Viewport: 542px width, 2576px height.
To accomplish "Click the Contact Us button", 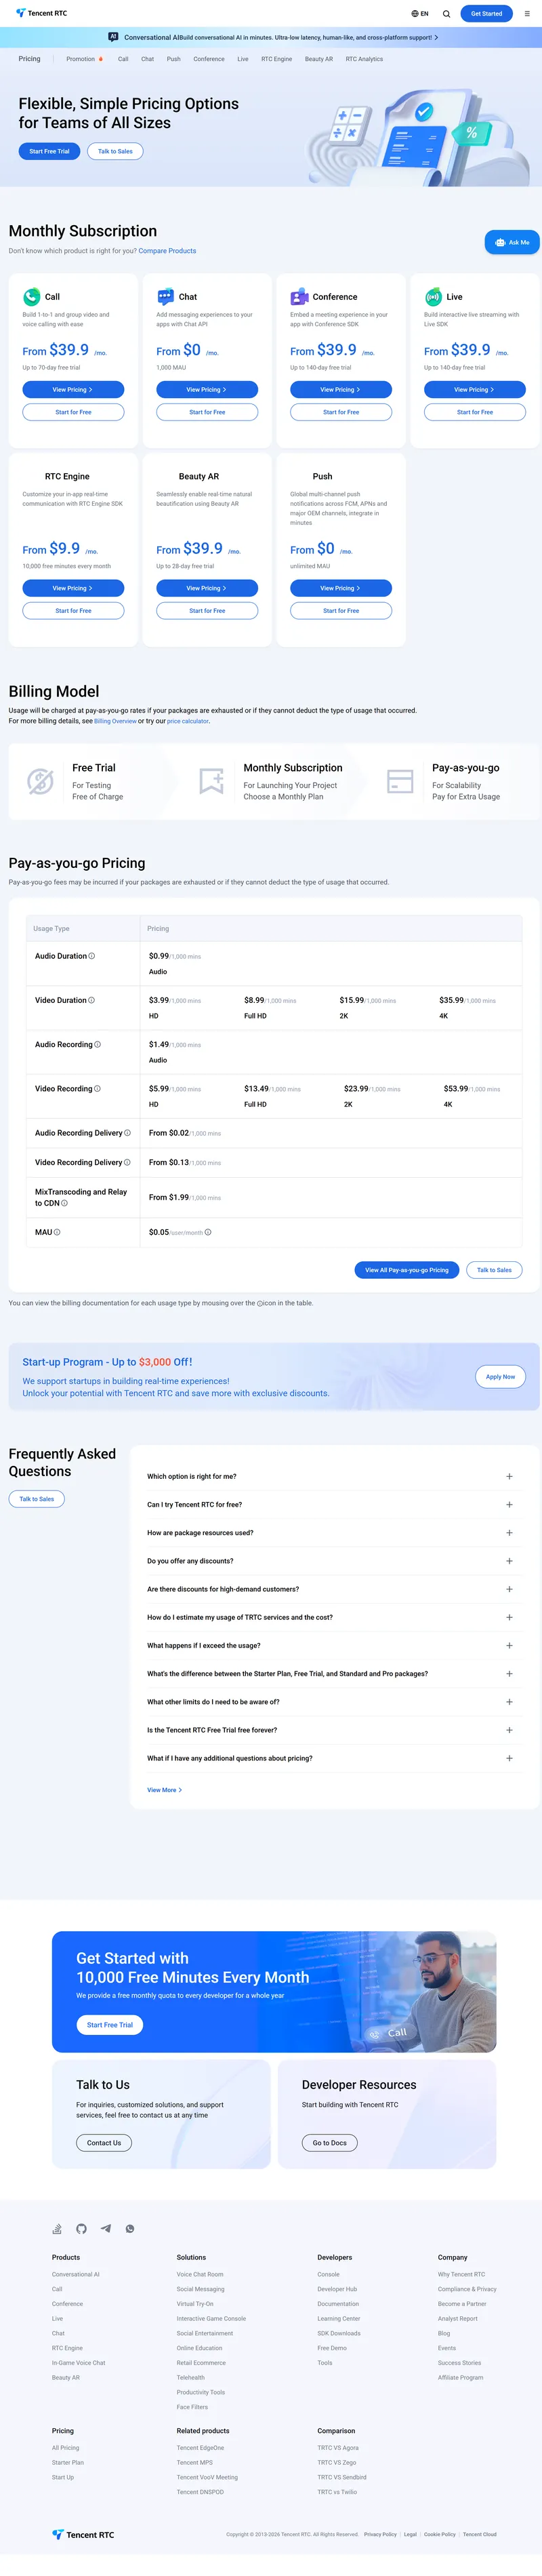I will pyautogui.click(x=104, y=2143).
